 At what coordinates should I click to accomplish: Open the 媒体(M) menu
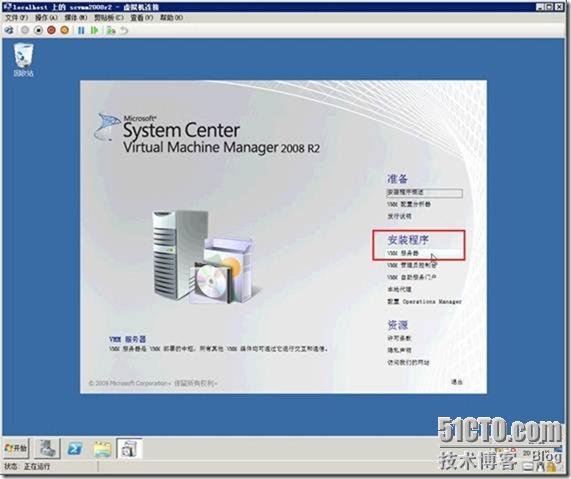point(76,17)
